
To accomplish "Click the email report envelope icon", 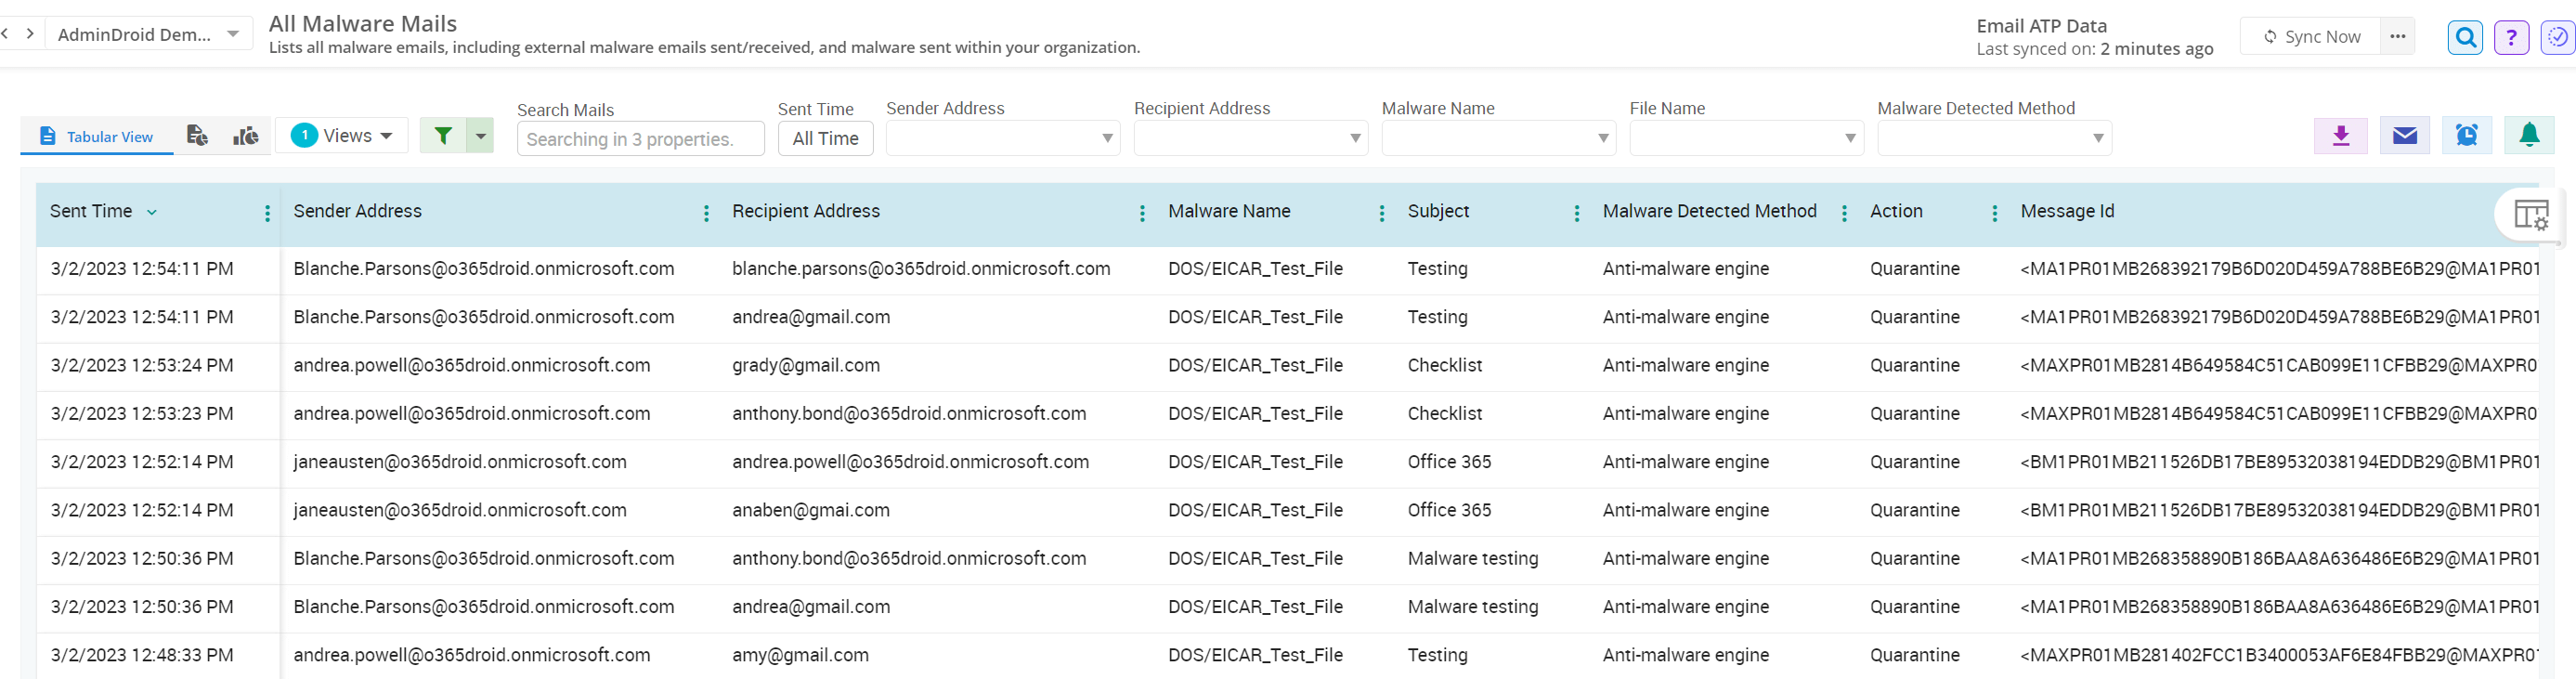I will click(2404, 136).
